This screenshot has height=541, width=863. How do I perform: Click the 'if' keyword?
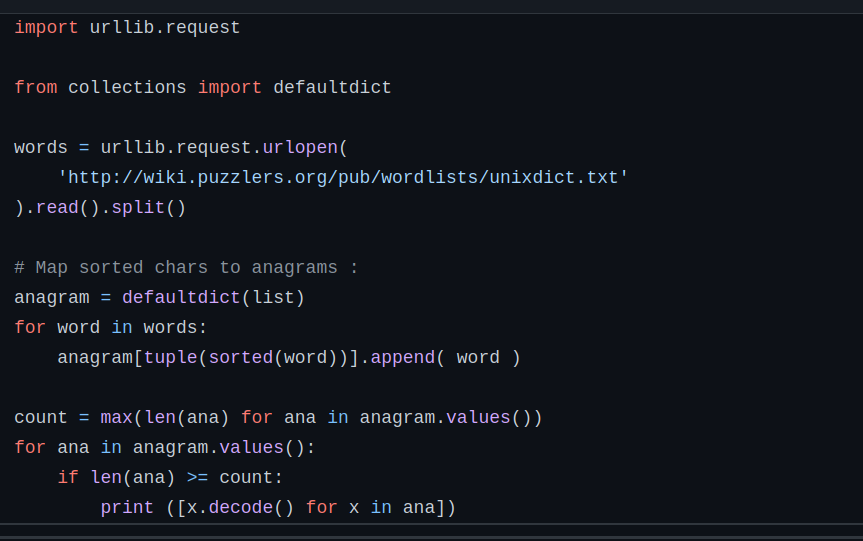pos(68,478)
